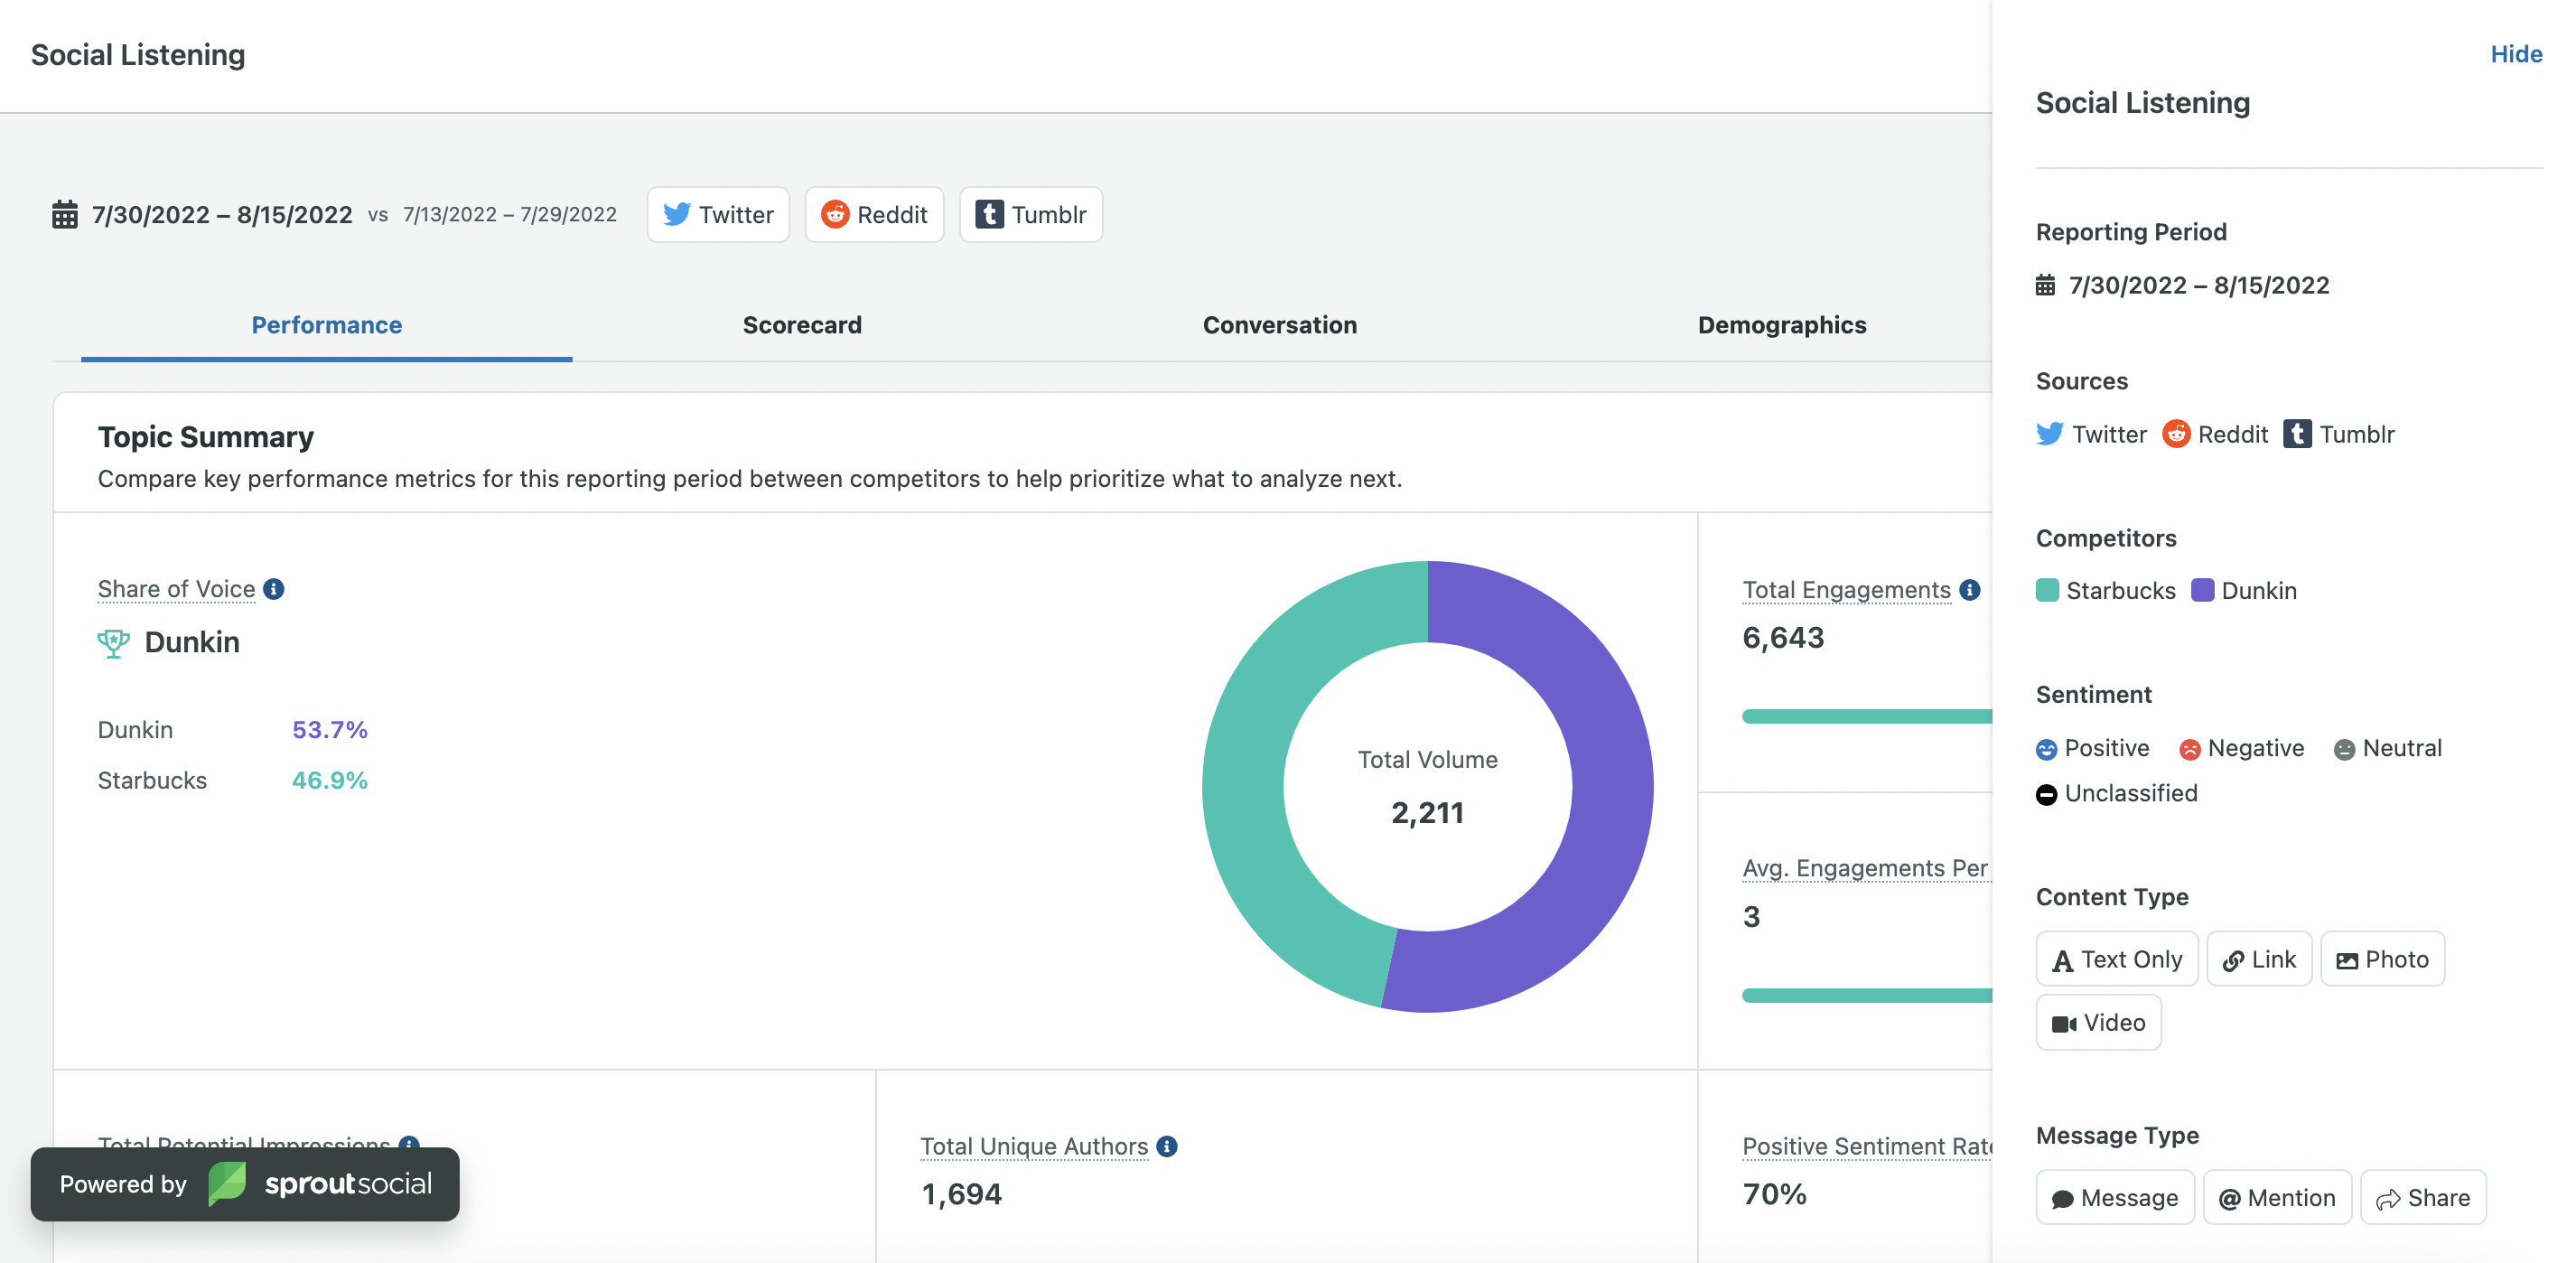Click the Reddit source filter button
Viewport: 2576px width, 1263px height.
874,214
